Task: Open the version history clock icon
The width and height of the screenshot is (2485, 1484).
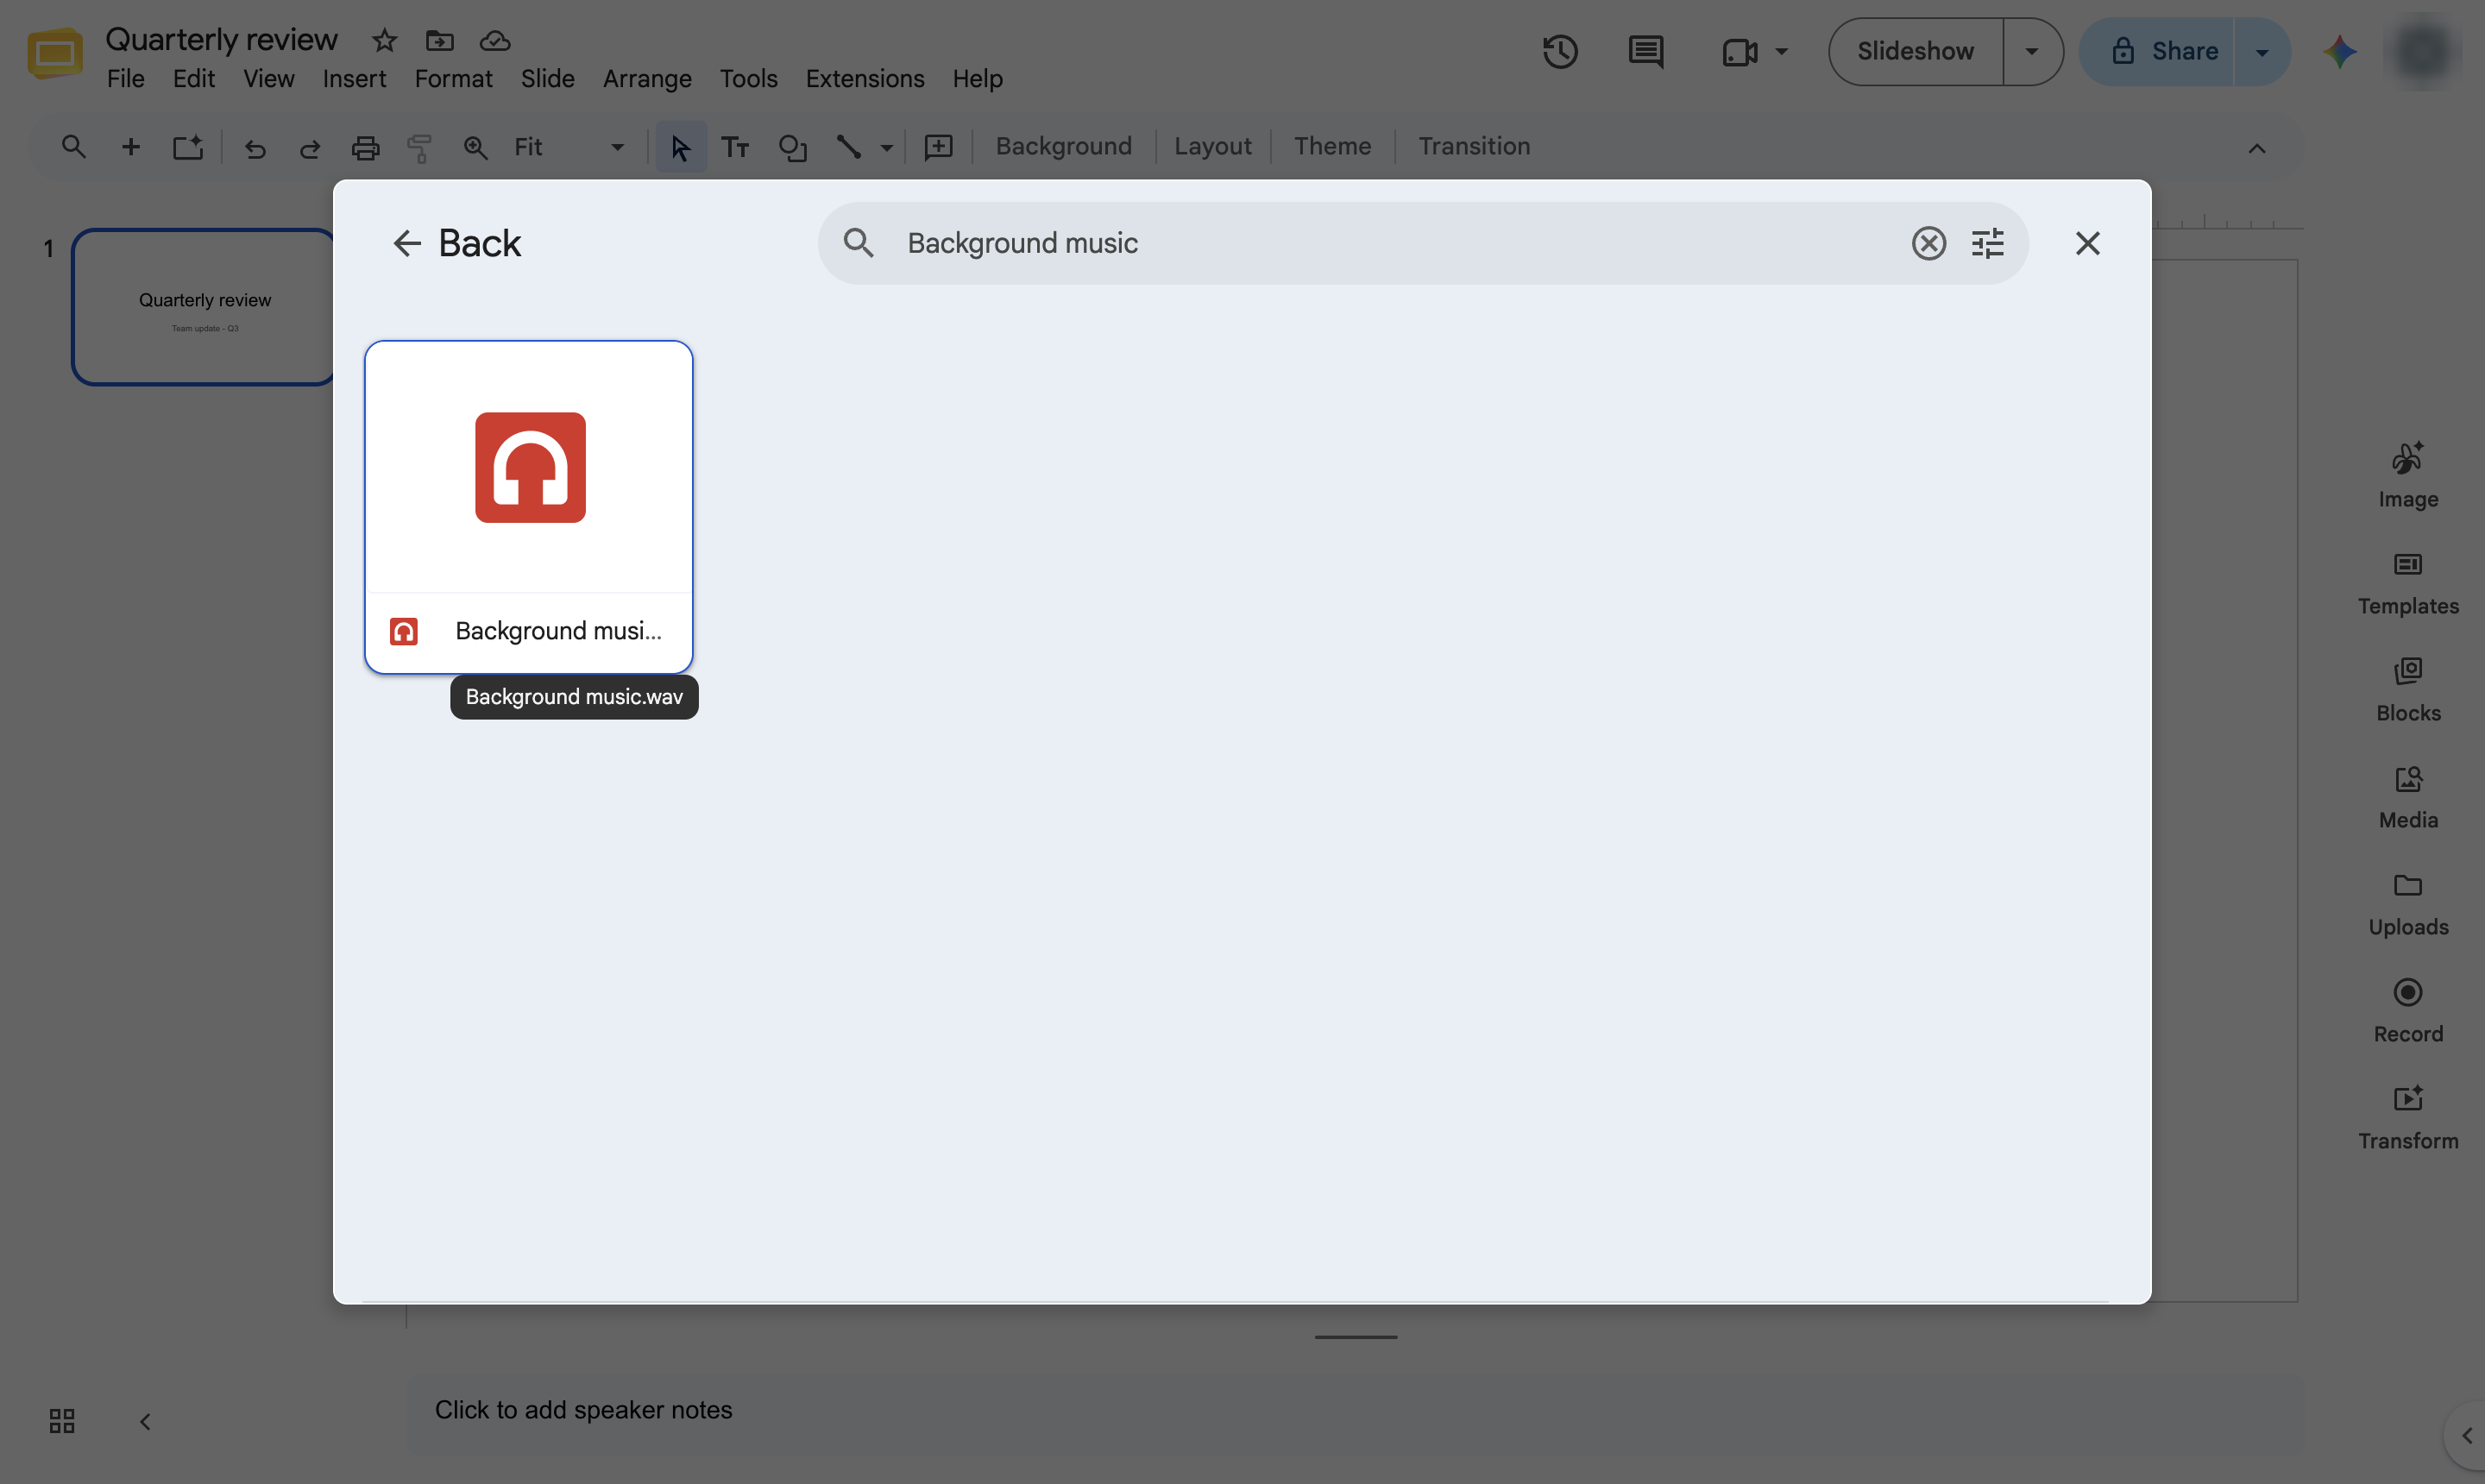Action: 1560,51
